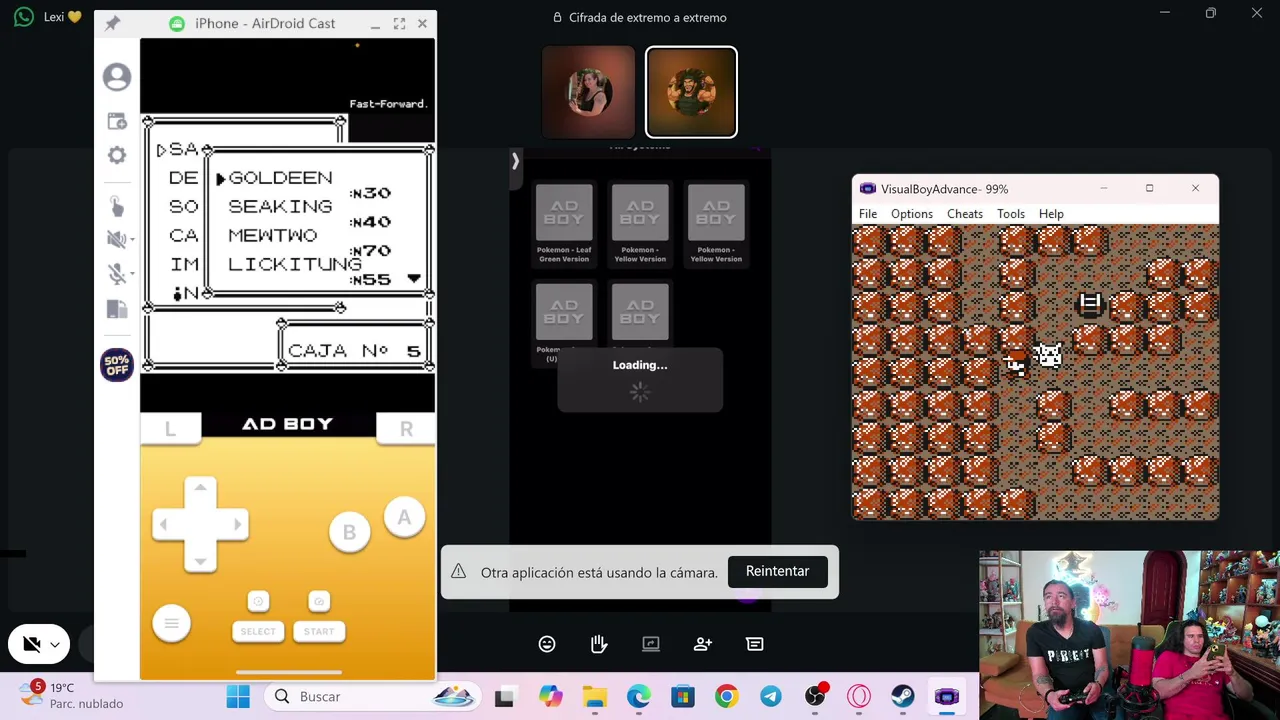The image size is (1280, 720).
Task: Open the call chat messages icon
Action: (755, 644)
